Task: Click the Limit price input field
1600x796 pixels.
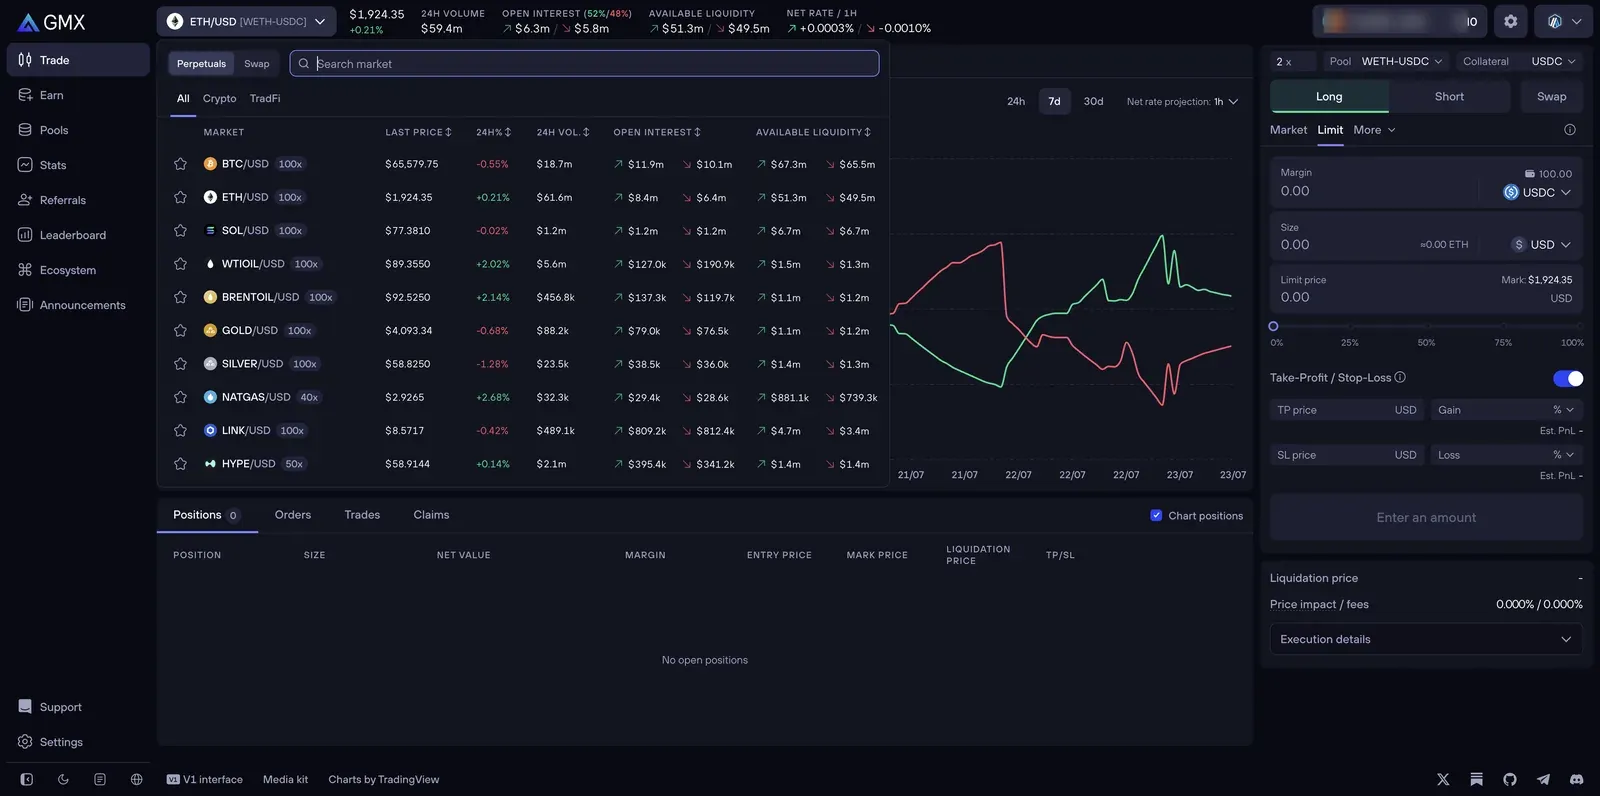Action: coord(1426,289)
